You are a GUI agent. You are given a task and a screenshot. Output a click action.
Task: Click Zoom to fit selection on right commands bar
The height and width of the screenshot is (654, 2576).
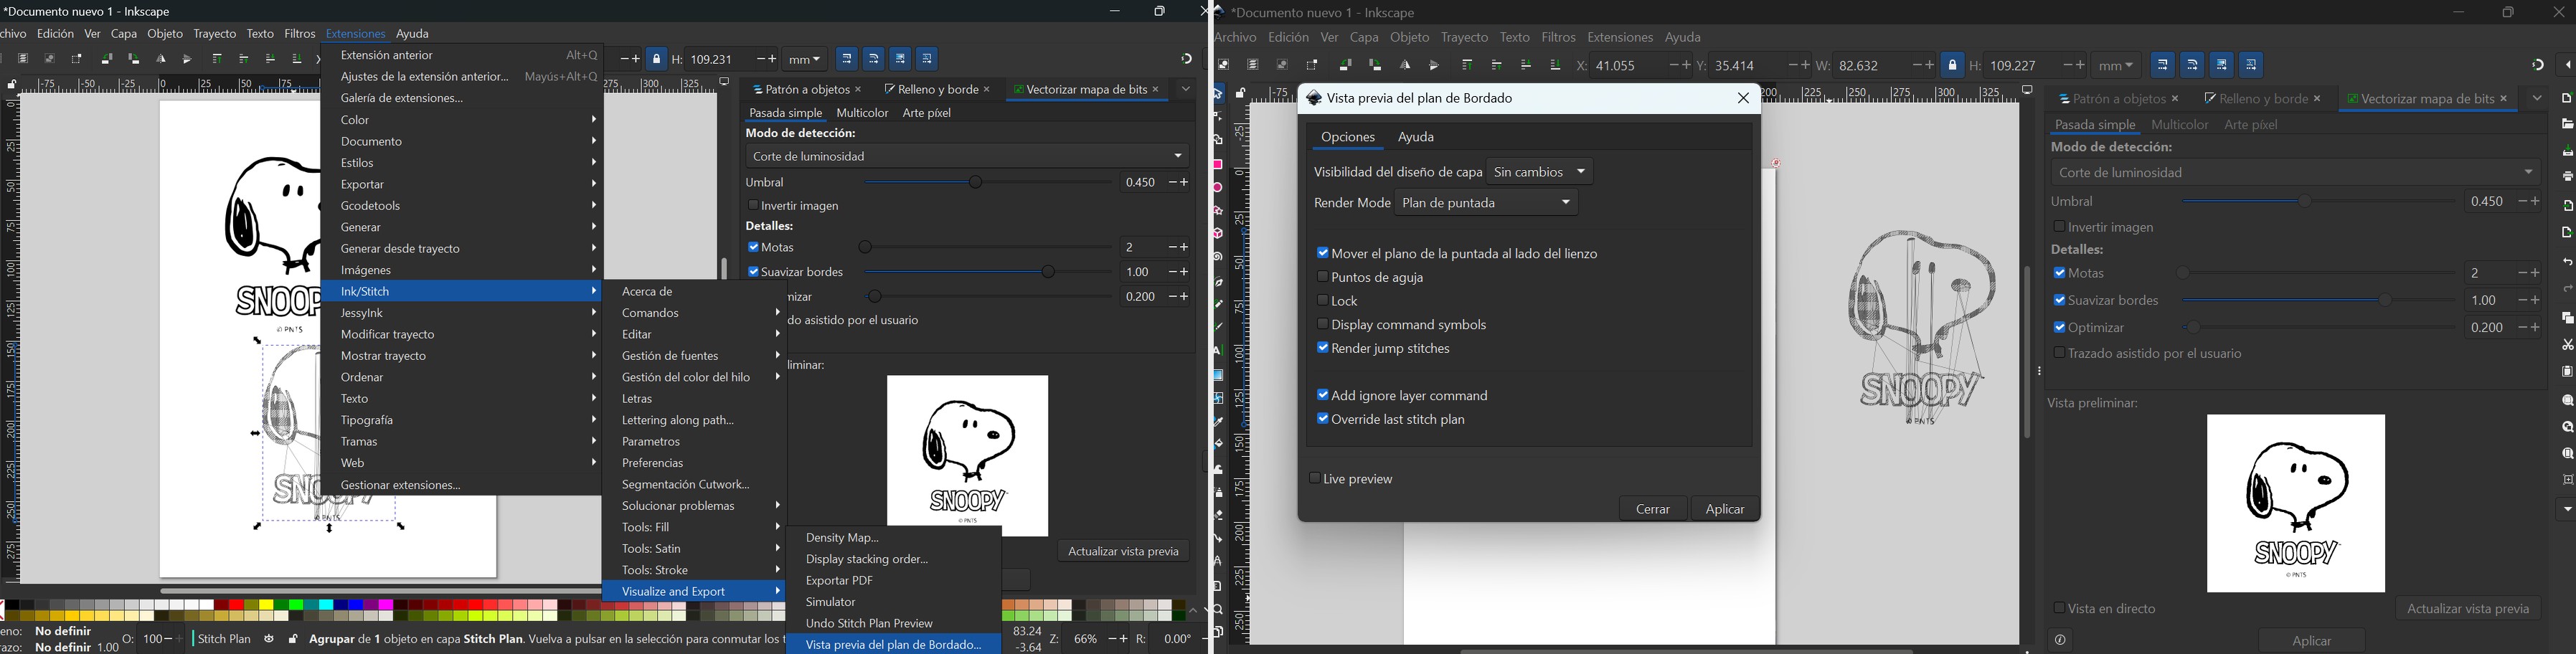pos(2567,401)
